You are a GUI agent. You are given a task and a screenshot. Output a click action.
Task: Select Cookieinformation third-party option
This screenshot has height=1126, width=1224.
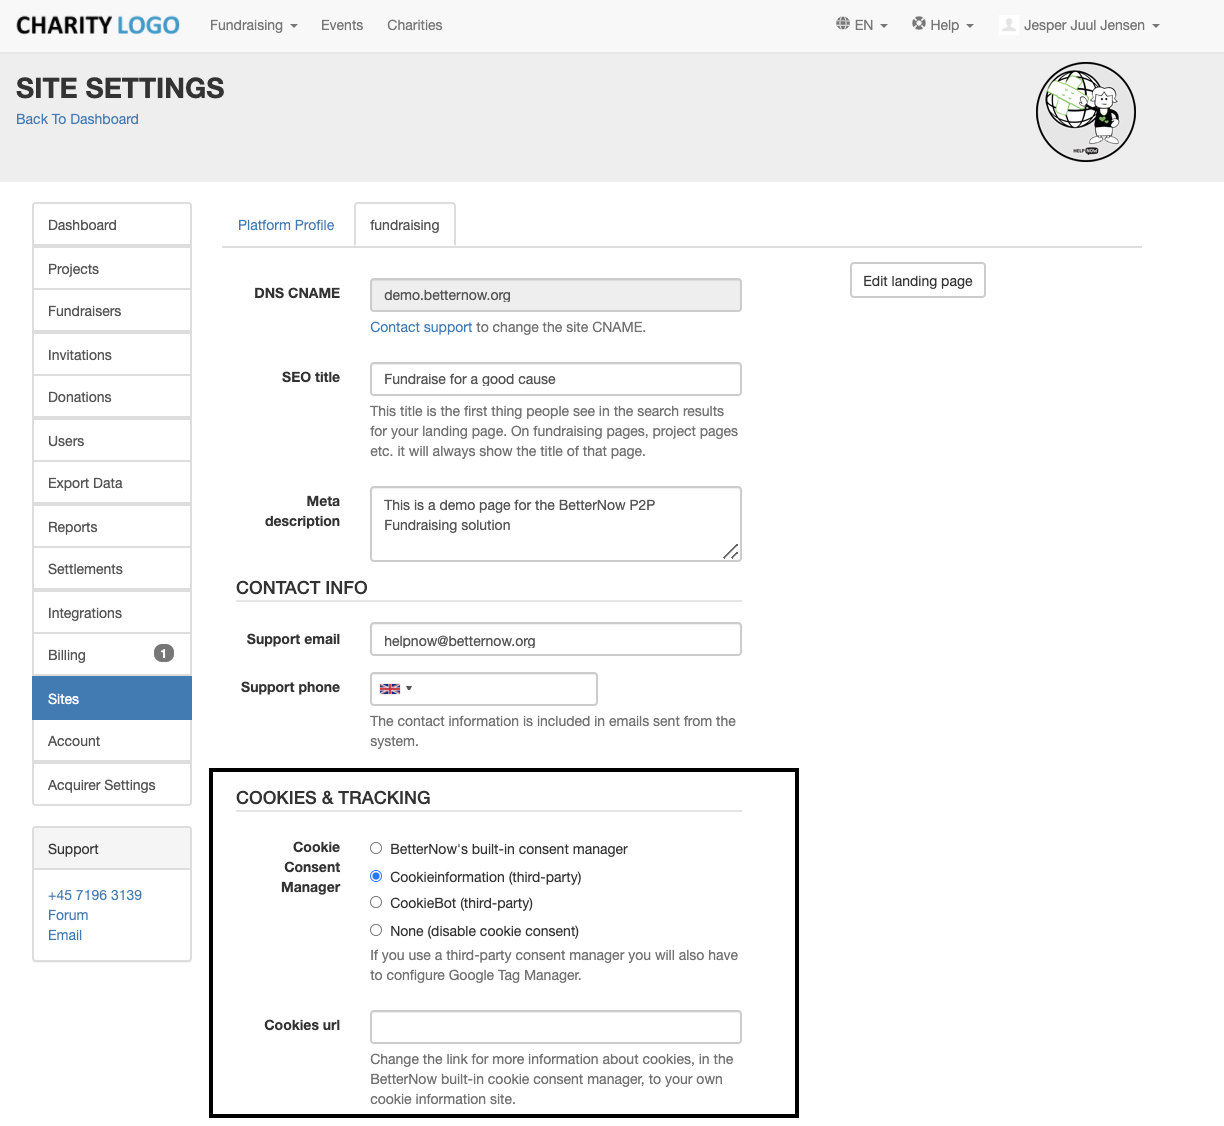[x=376, y=876]
